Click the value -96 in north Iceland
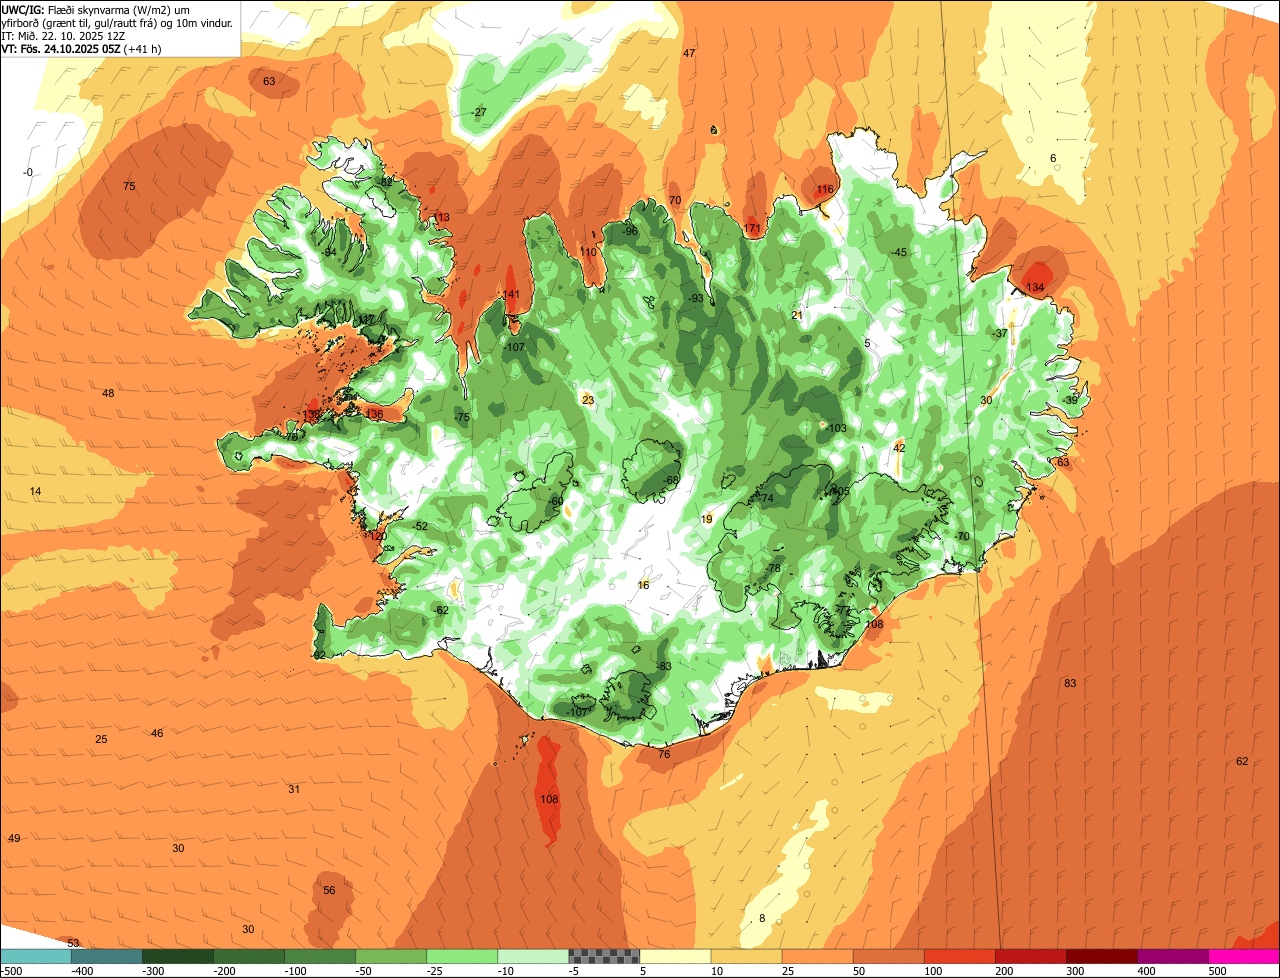Screen dimensions: 1280x978 pyautogui.click(x=629, y=232)
